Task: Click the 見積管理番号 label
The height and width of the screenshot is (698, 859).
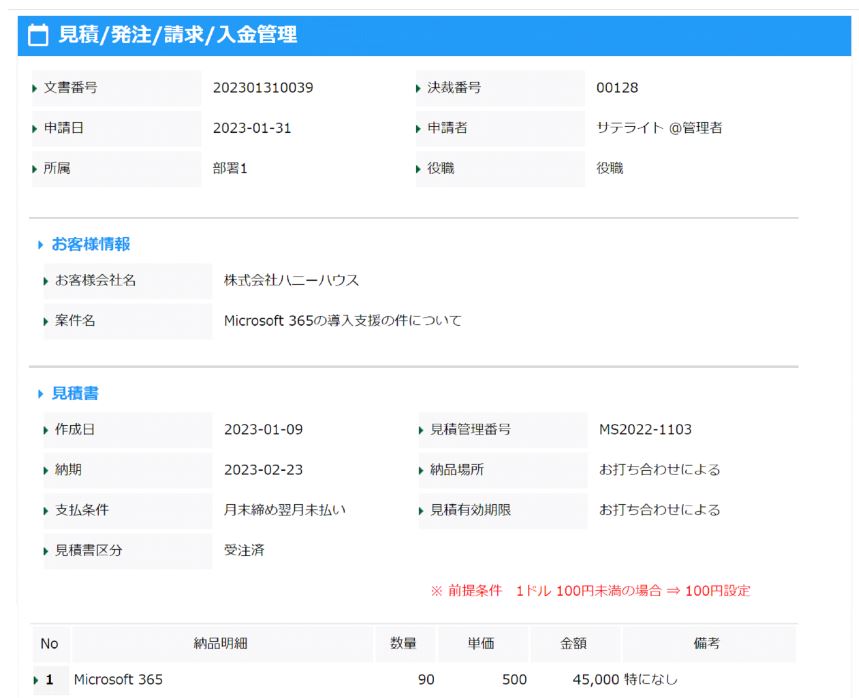Action: click(x=470, y=430)
